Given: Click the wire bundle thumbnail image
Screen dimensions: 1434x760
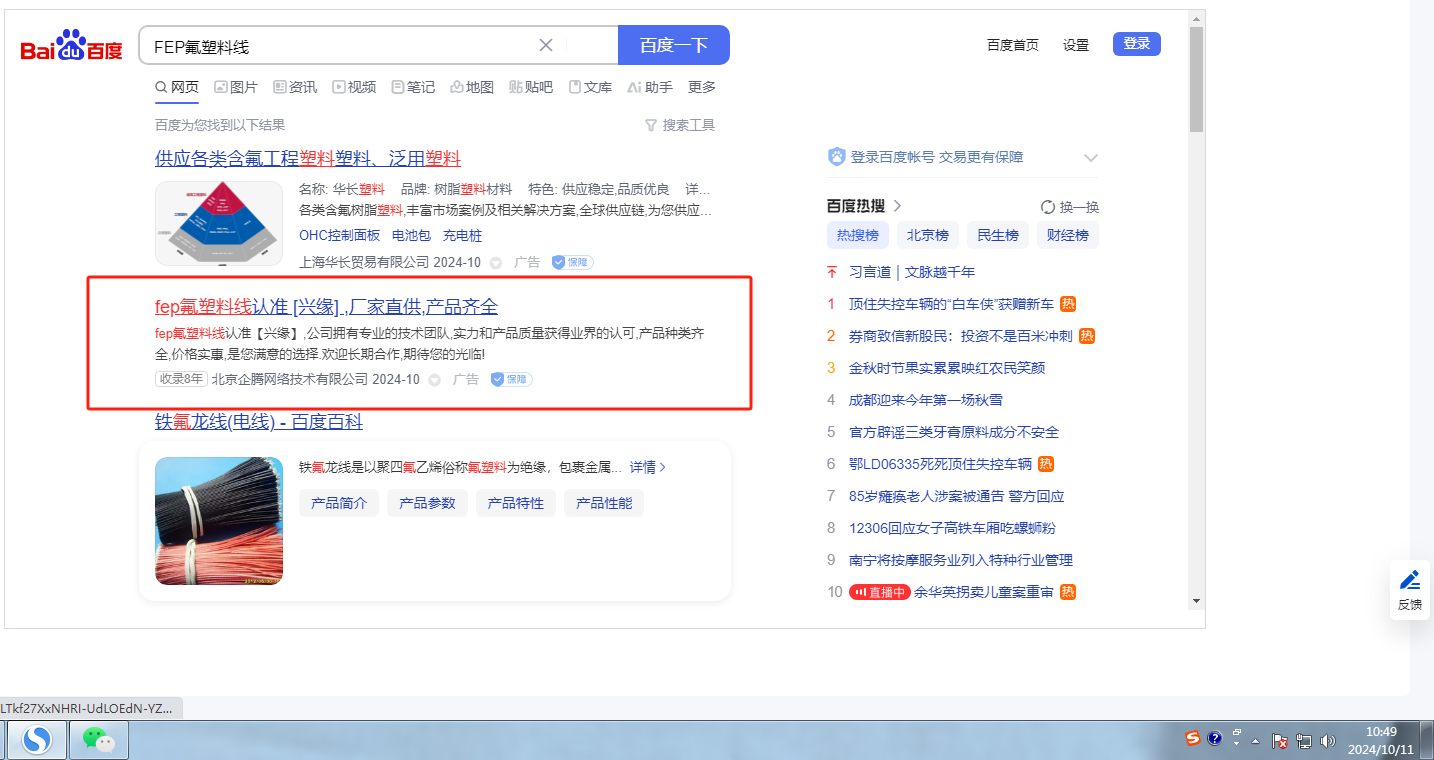Looking at the screenshot, I should [219, 521].
